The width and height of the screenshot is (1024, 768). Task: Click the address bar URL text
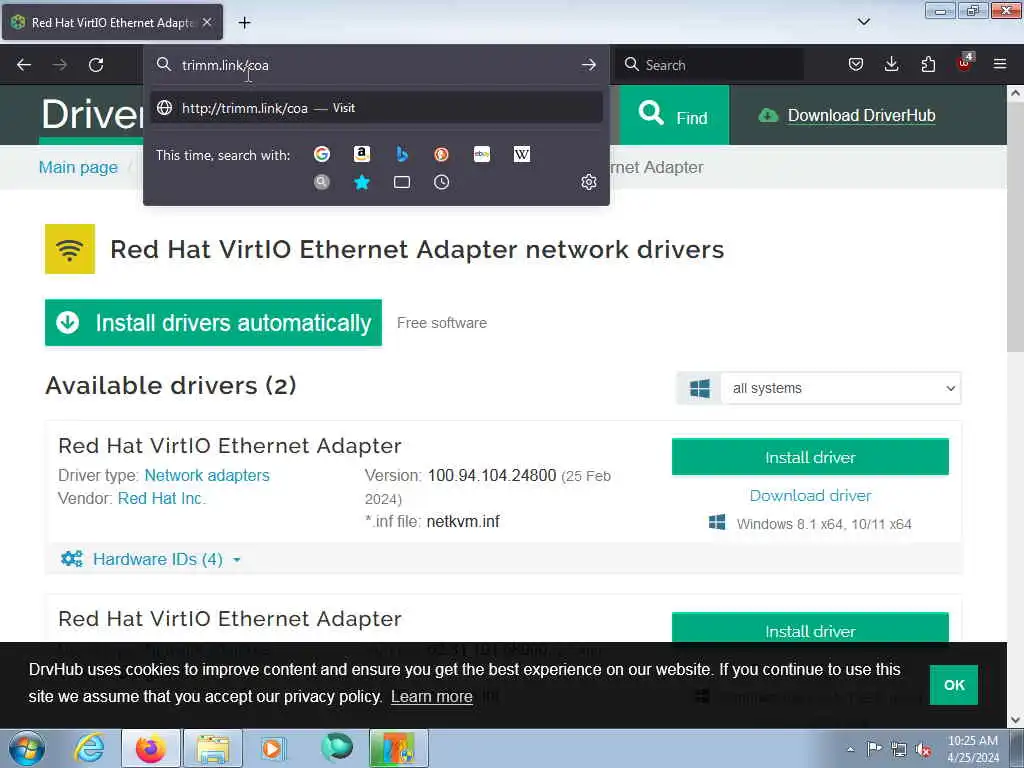coord(225,65)
